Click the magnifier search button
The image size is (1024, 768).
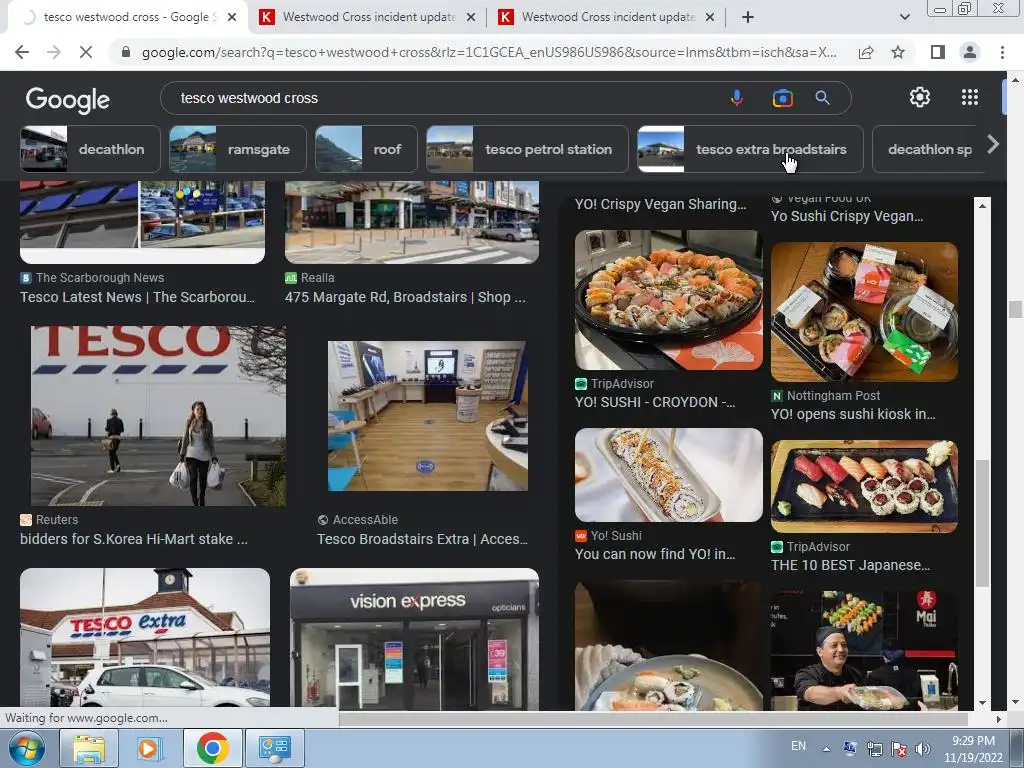point(822,98)
